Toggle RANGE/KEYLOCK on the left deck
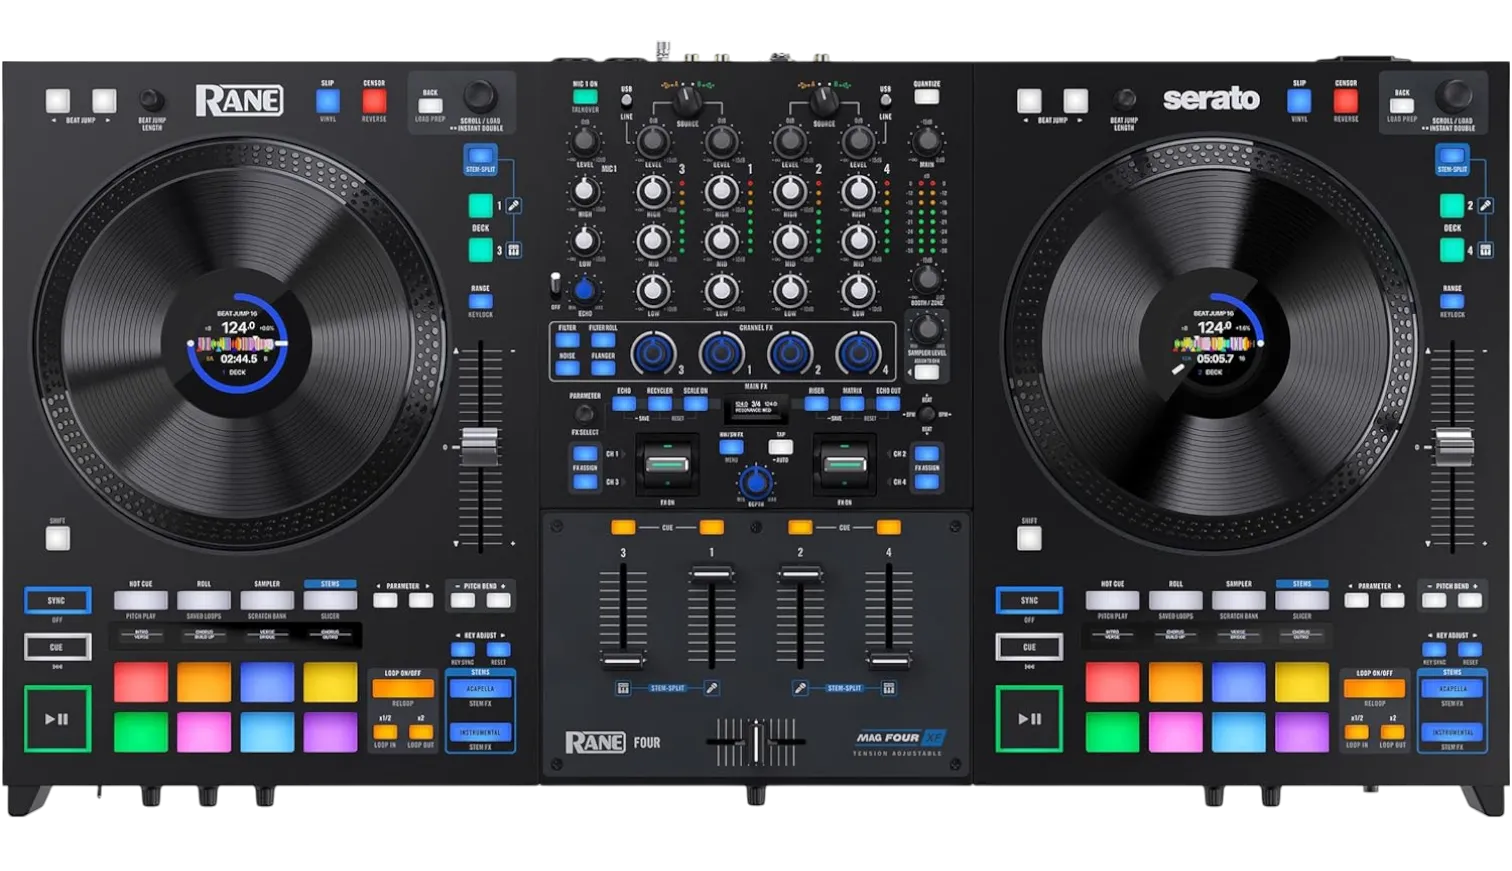This screenshot has height=871, width=1512. [x=480, y=301]
